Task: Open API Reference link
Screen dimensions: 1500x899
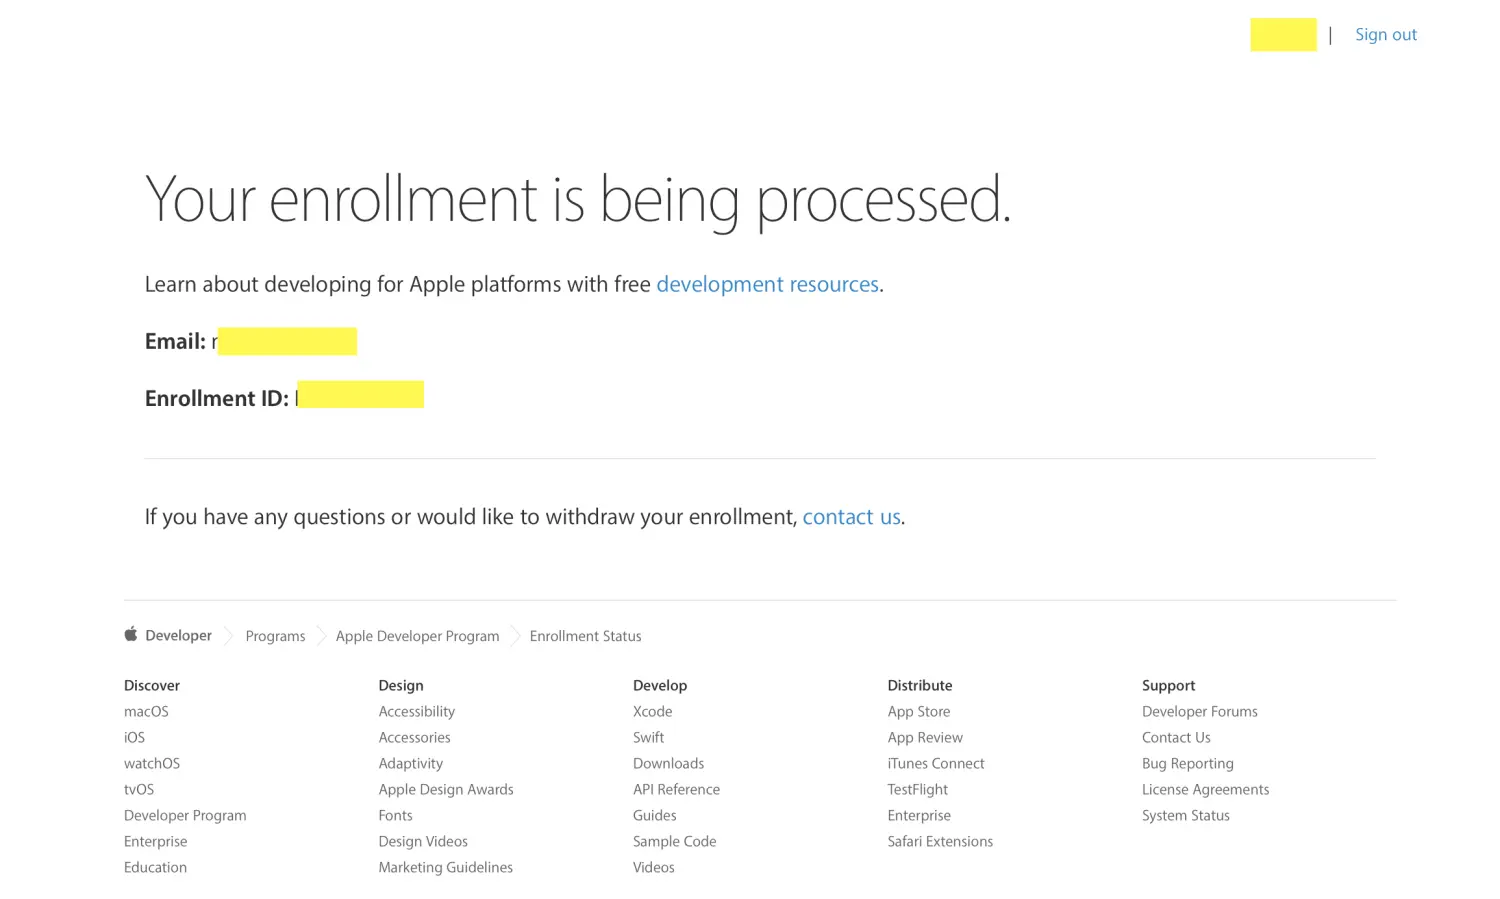Action: pos(676,789)
